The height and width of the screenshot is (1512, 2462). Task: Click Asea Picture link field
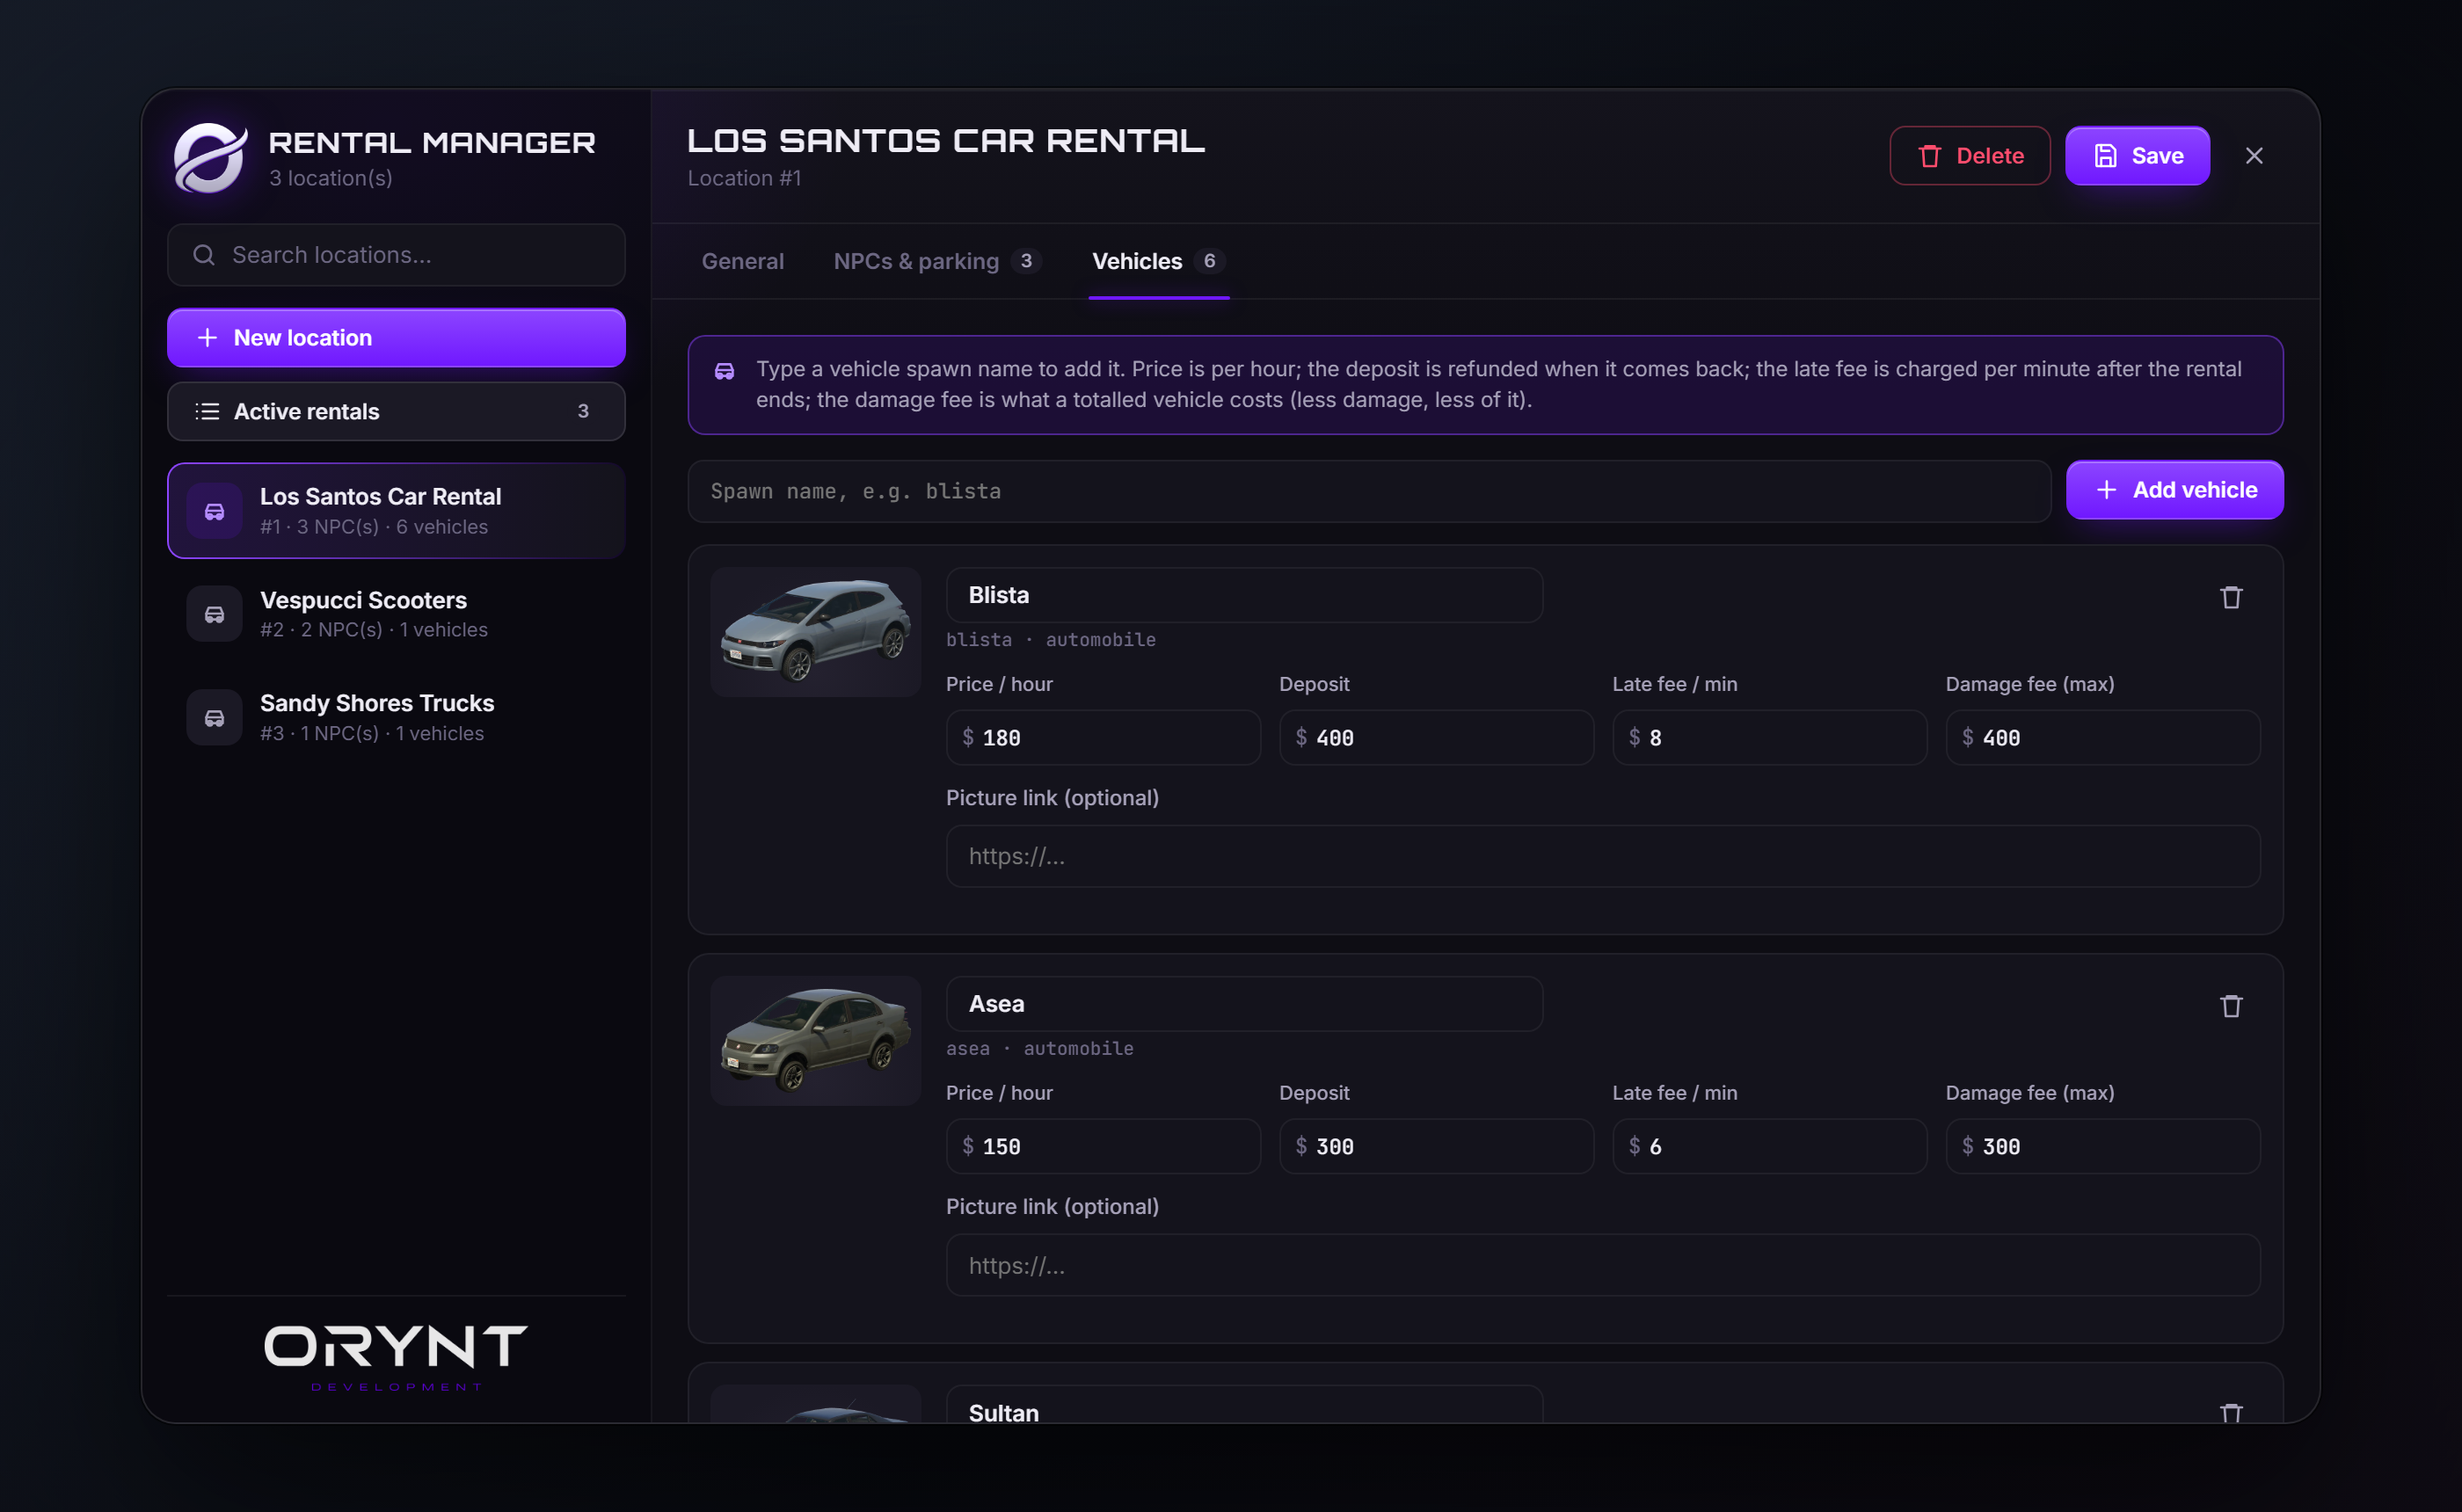(x=1603, y=1265)
